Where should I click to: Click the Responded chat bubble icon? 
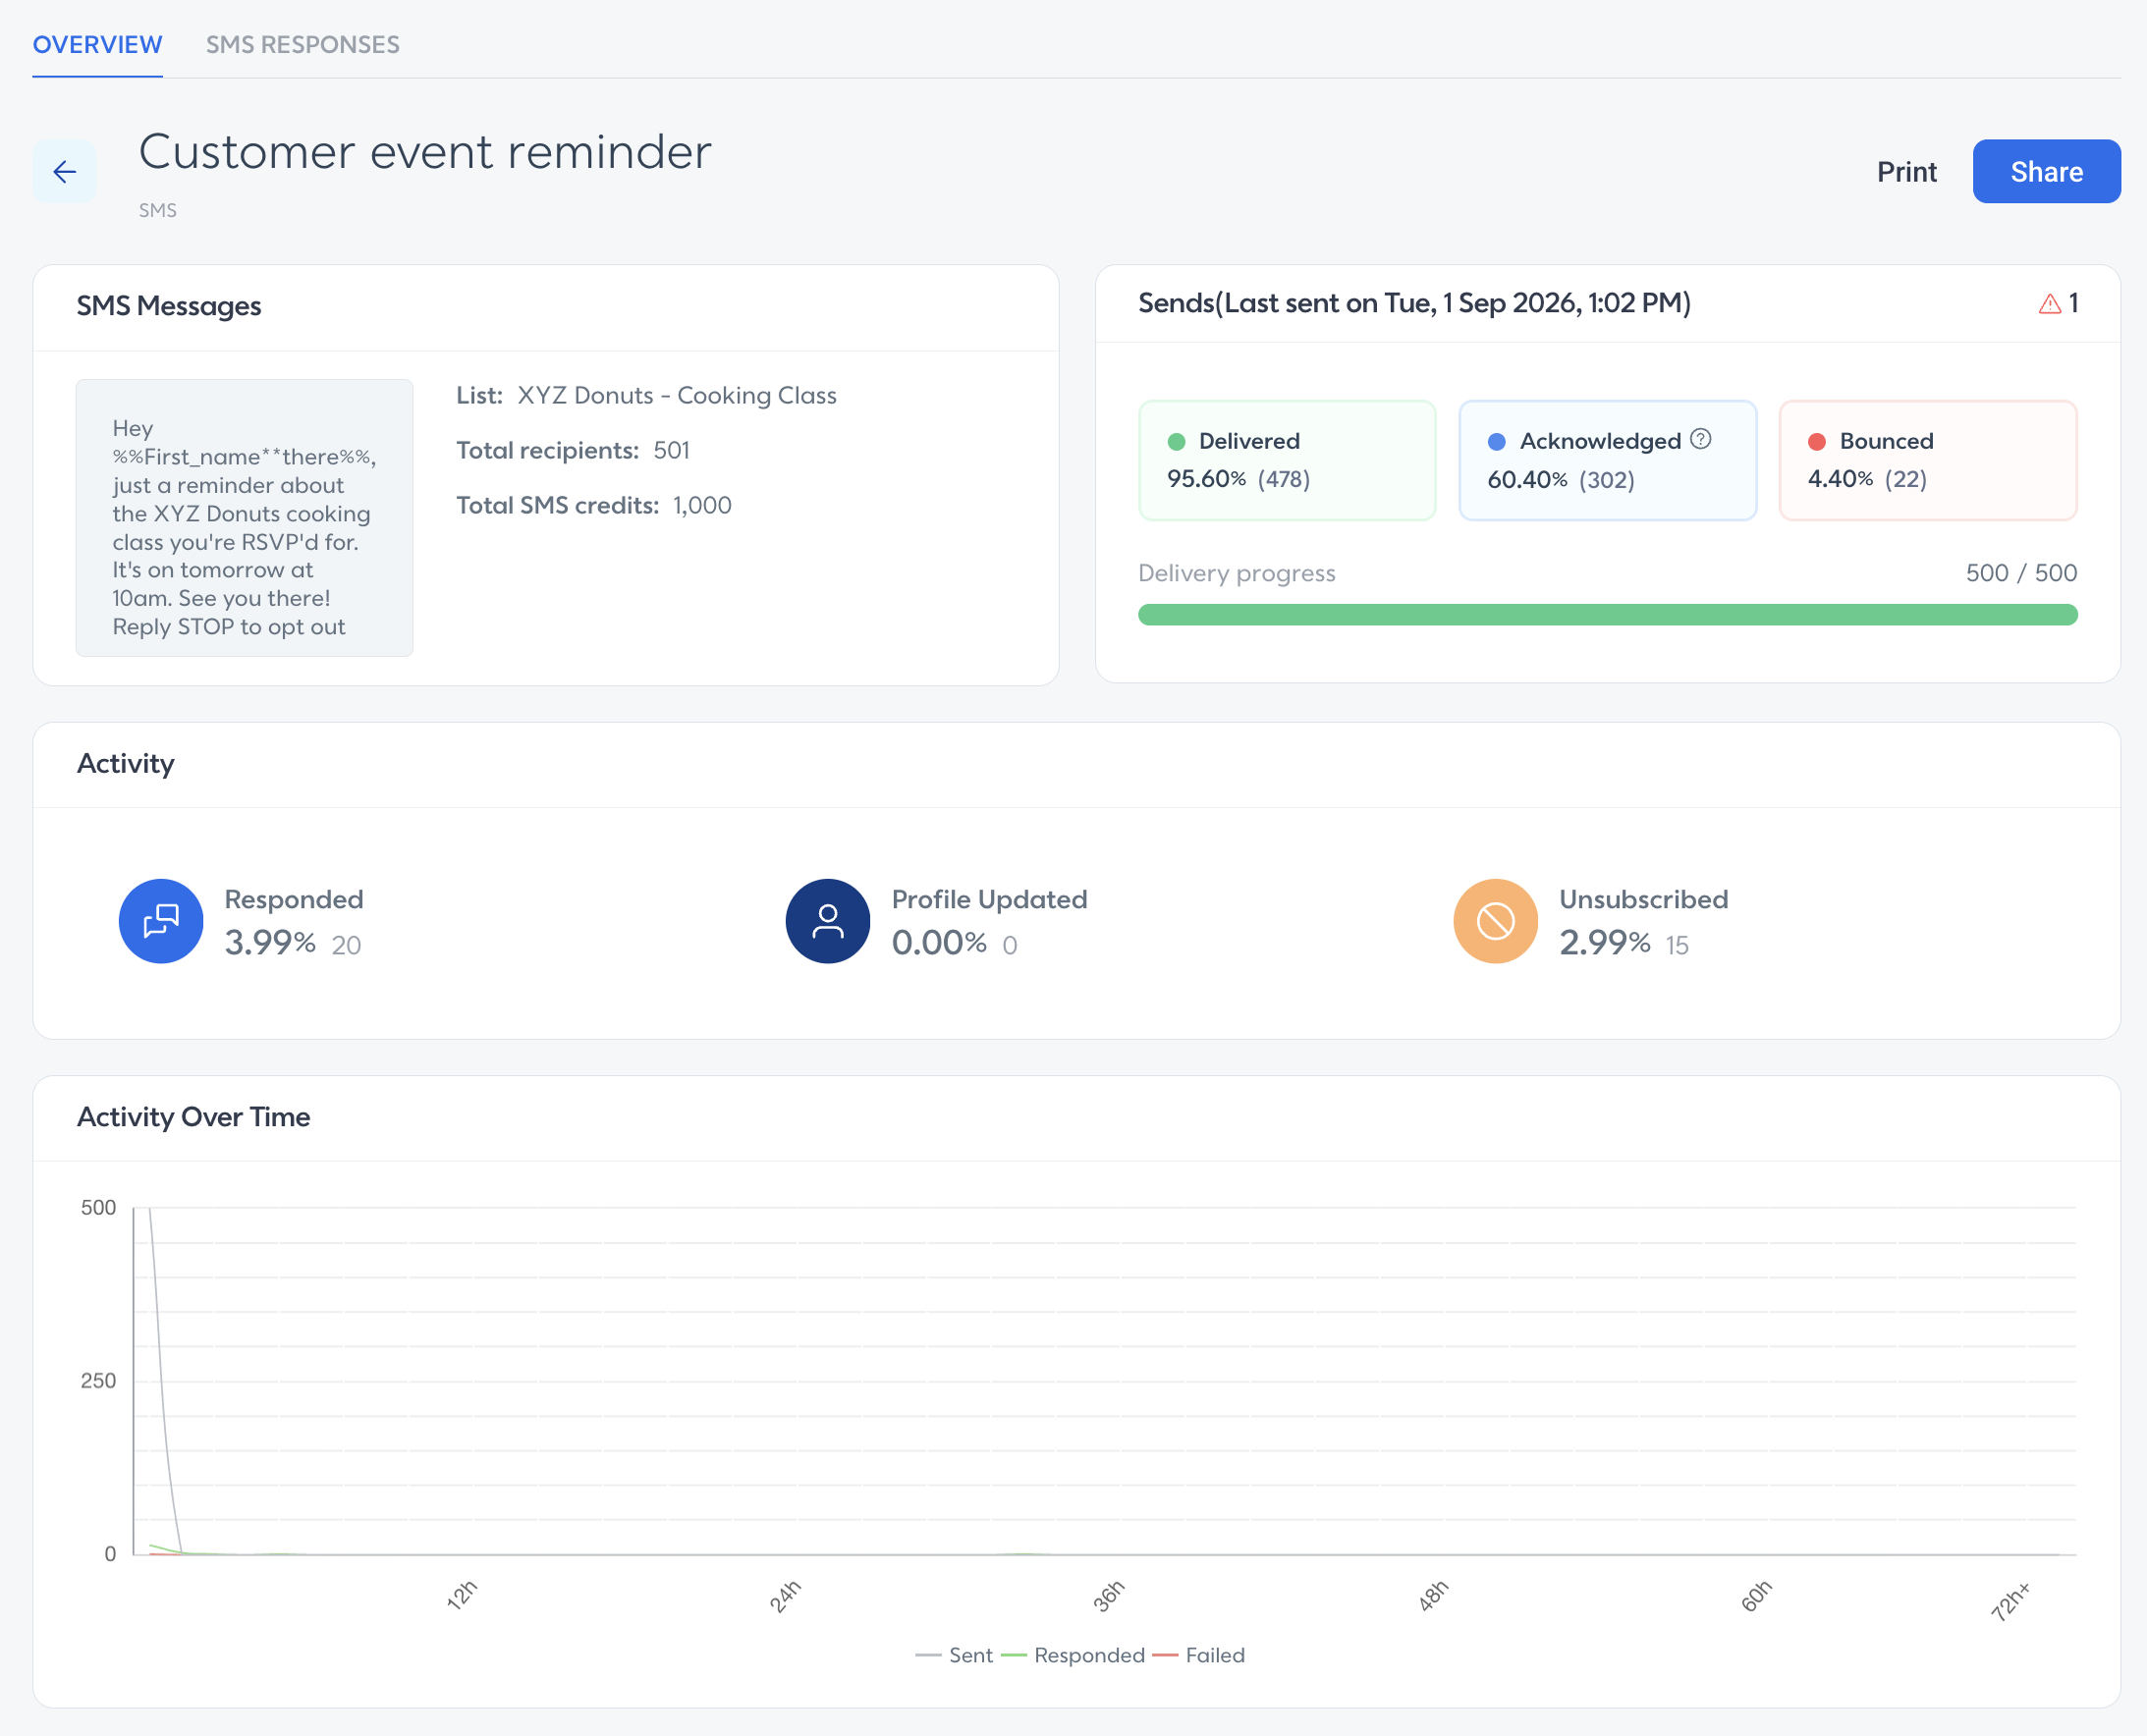pyautogui.click(x=161, y=921)
